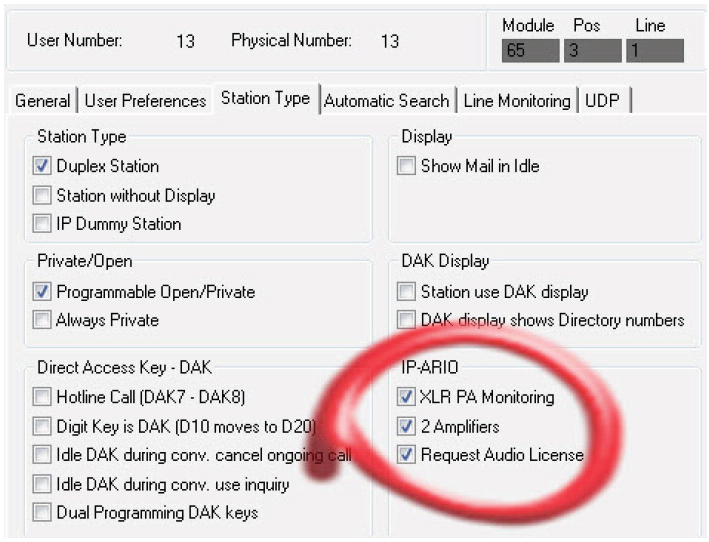Check DAK display shows Directory numbers
709x542 pixels.
406,320
